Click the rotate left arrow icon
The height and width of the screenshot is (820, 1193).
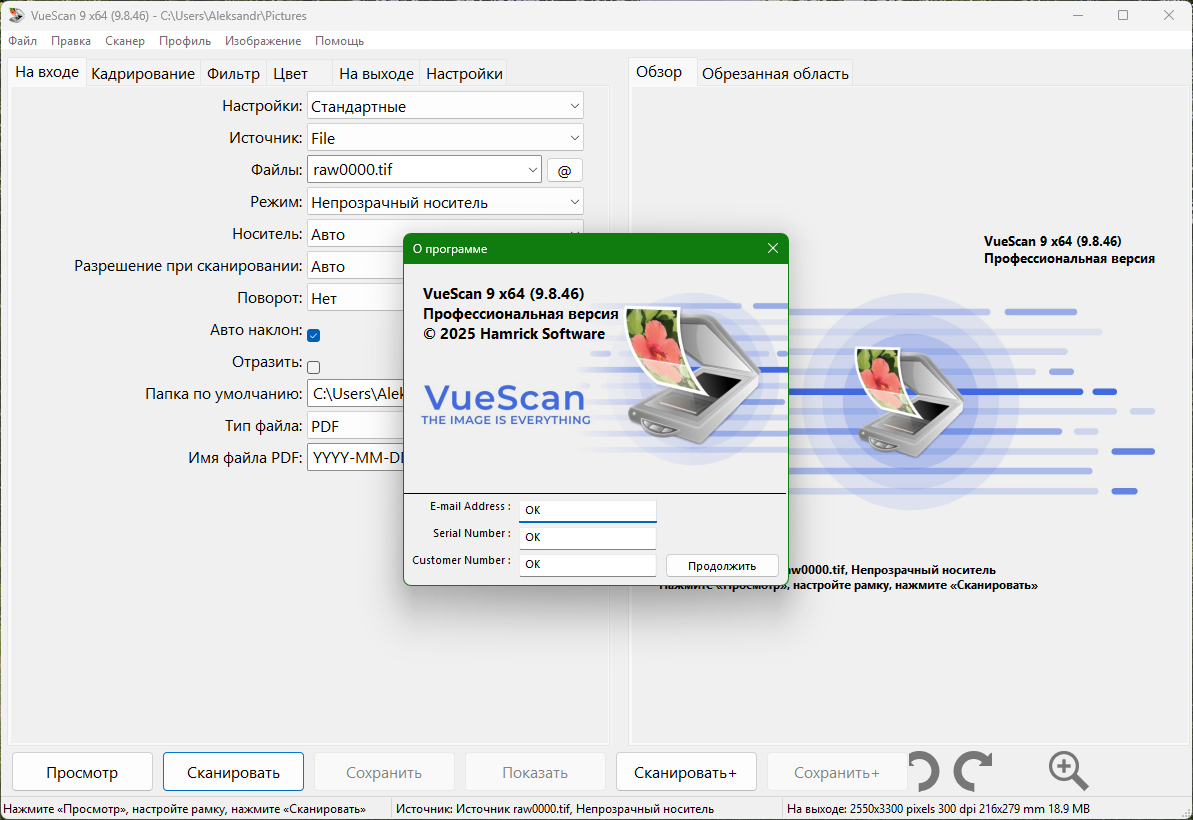(x=924, y=771)
